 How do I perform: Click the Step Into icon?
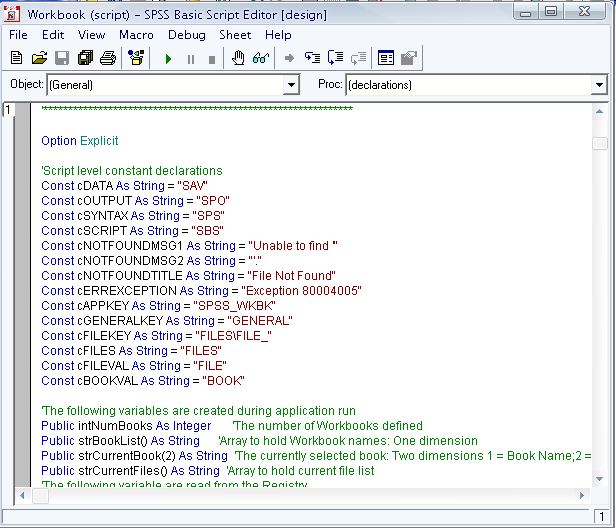point(313,58)
